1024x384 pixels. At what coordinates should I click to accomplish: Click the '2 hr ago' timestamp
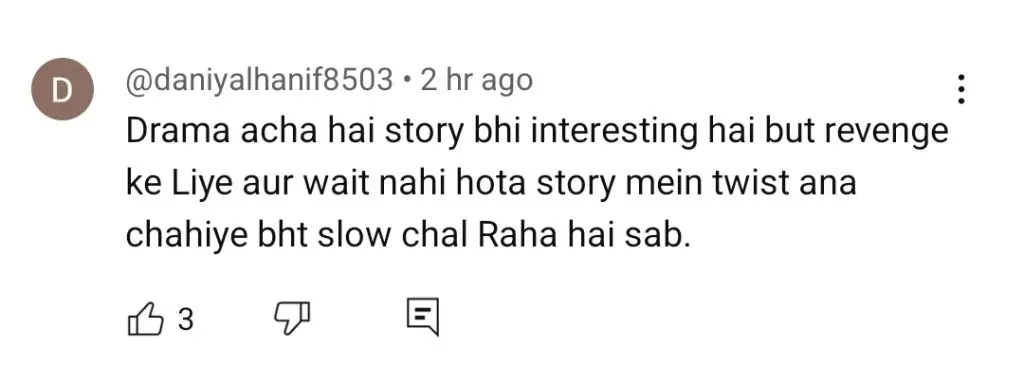point(477,80)
